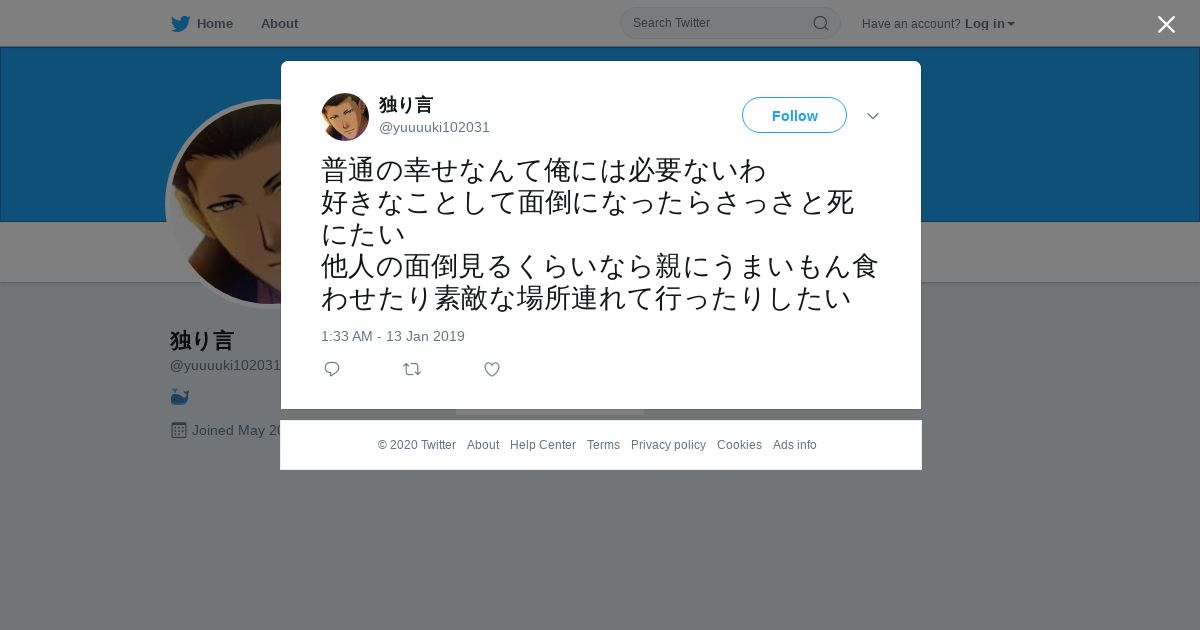The width and height of the screenshot is (1200, 630).
Task: Open the Cookies footer link
Action: pyautogui.click(x=739, y=445)
